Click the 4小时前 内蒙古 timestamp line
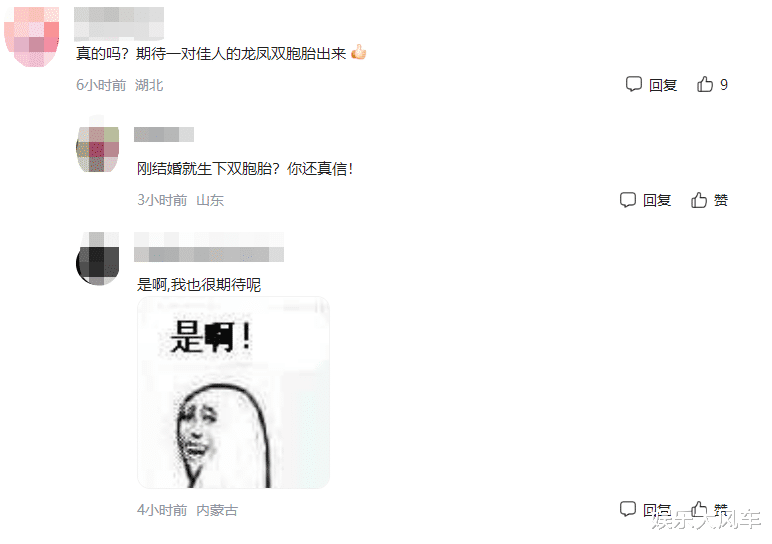772x544 pixels. [x=187, y=510]
